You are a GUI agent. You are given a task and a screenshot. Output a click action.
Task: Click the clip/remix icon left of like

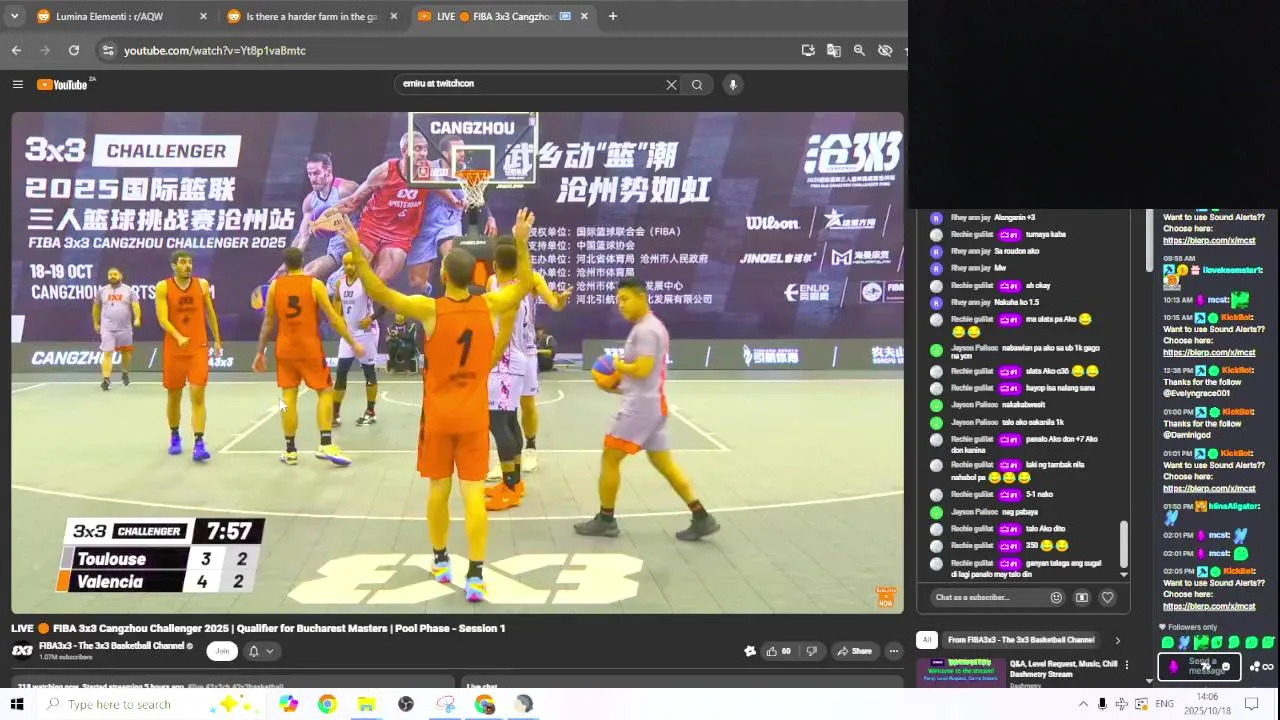750,651
